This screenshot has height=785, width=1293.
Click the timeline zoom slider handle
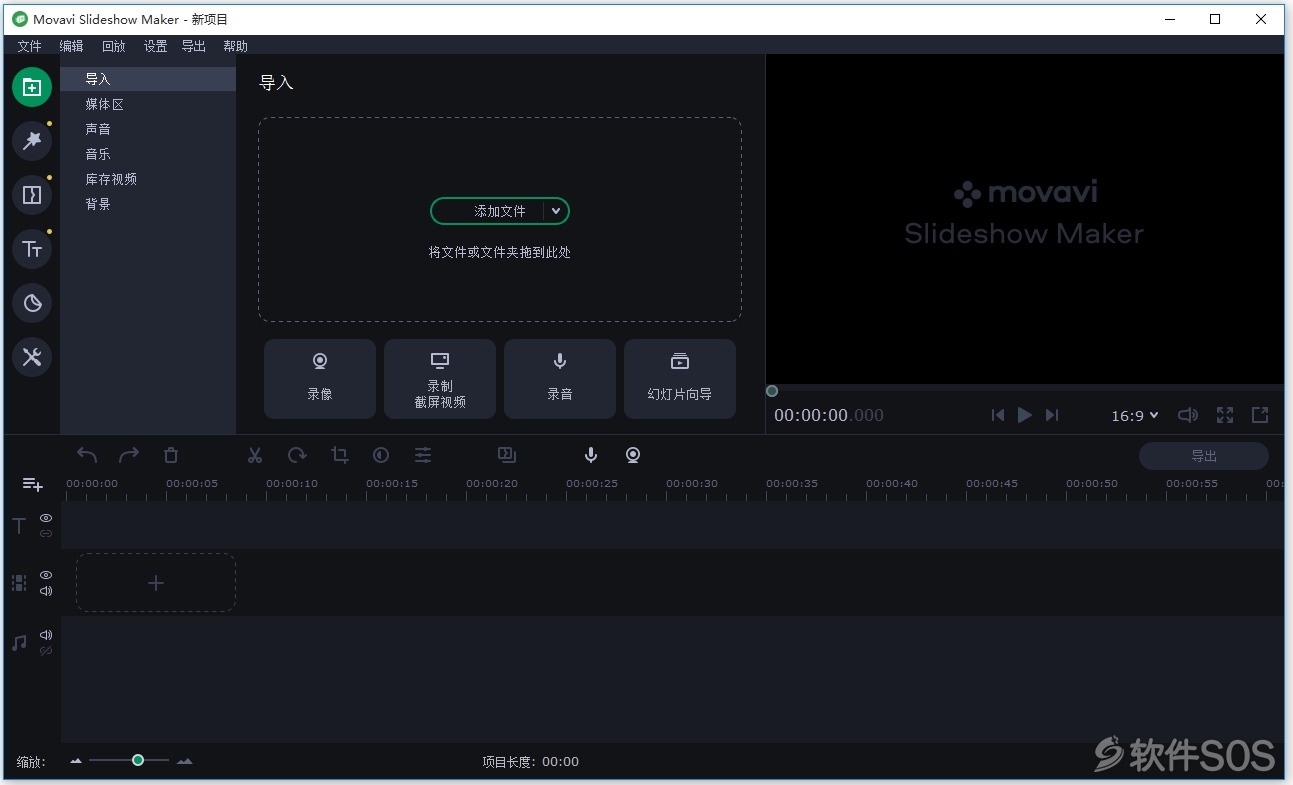coord(138,761)
